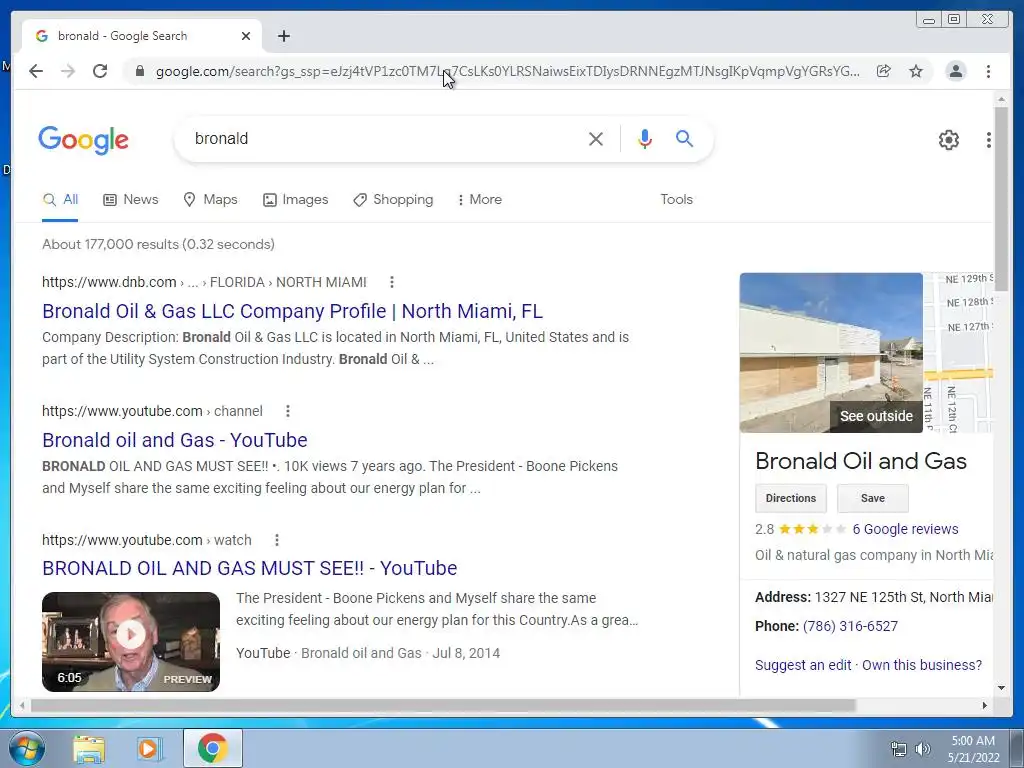Submit search with the magnifier icon
This screenshot has height=768, width=1024.
coord(684,138)
